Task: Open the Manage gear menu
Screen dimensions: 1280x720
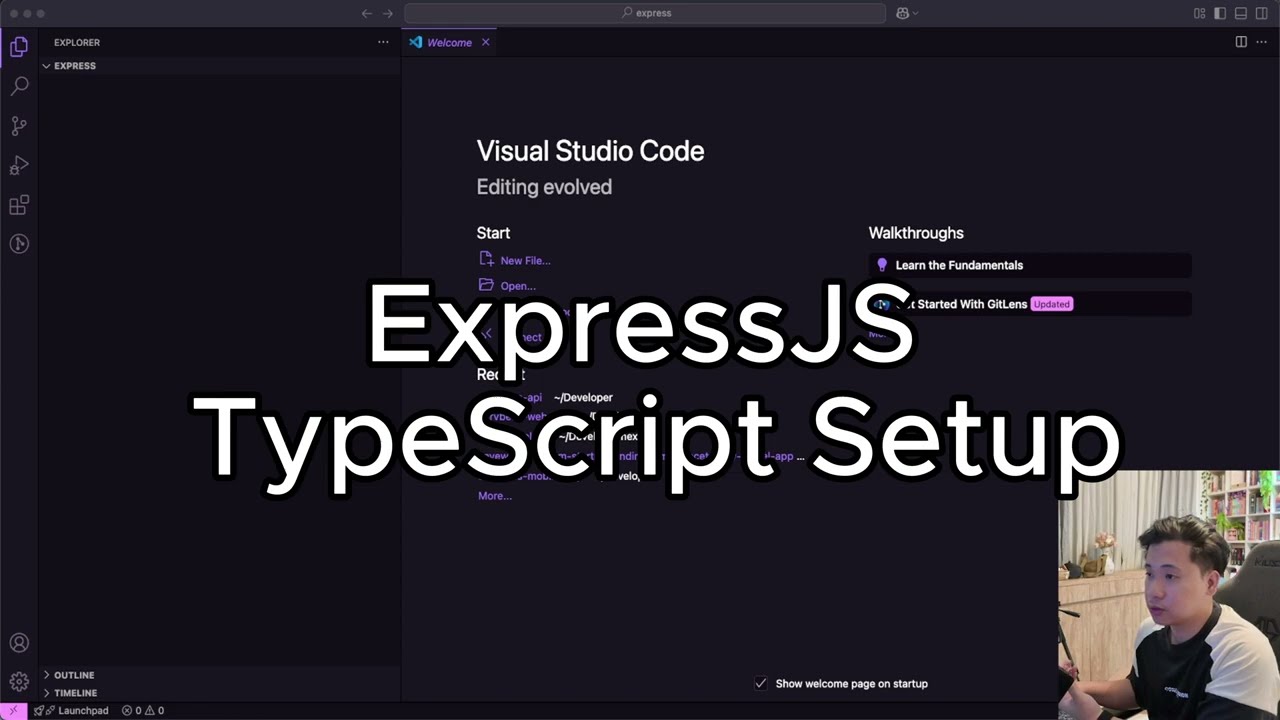Action: [19, 682]
